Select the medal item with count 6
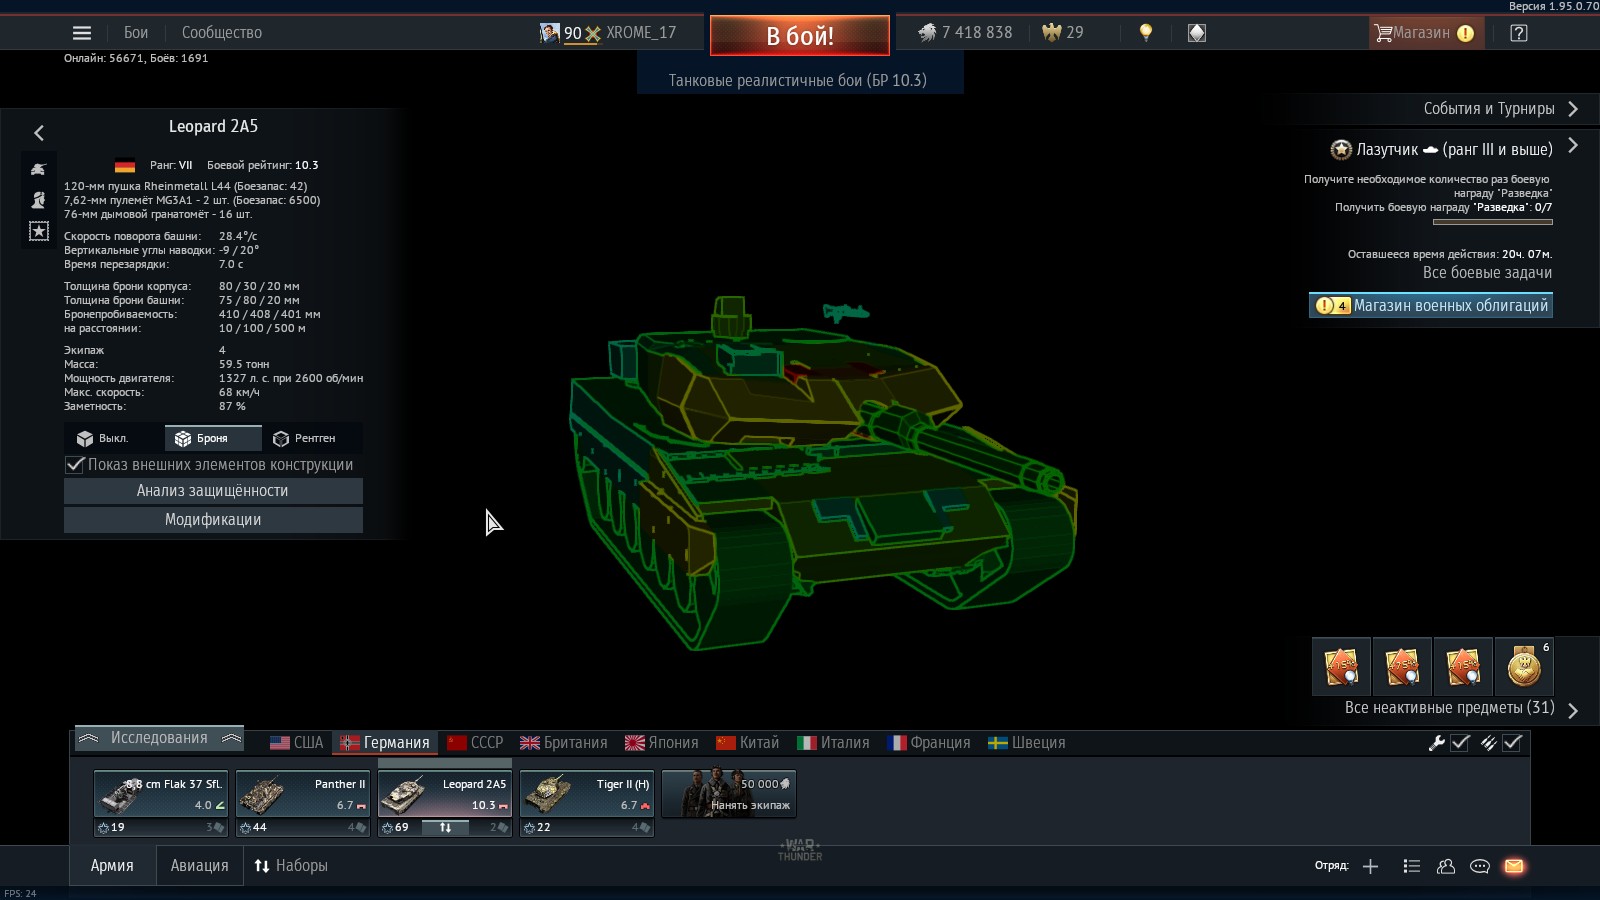 point(1524,666)
